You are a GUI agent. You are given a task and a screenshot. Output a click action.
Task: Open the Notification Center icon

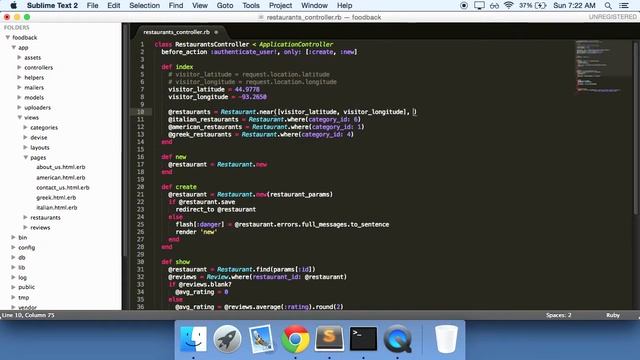pyautogui.click(x=624, y=5)
